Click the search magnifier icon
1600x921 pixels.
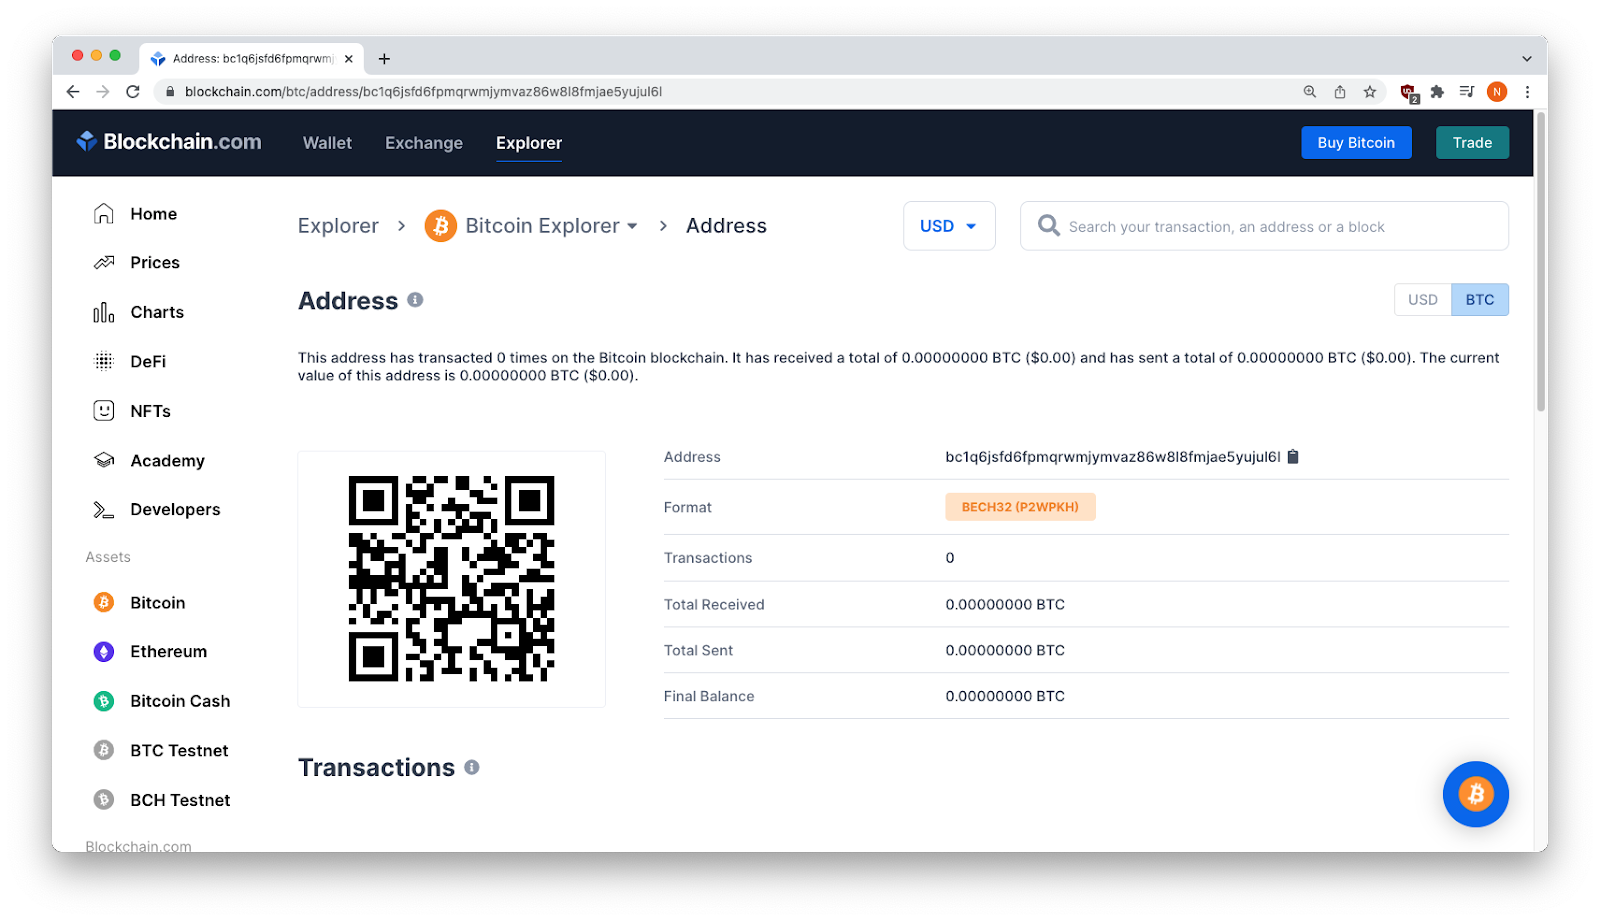coord(1048,225)
